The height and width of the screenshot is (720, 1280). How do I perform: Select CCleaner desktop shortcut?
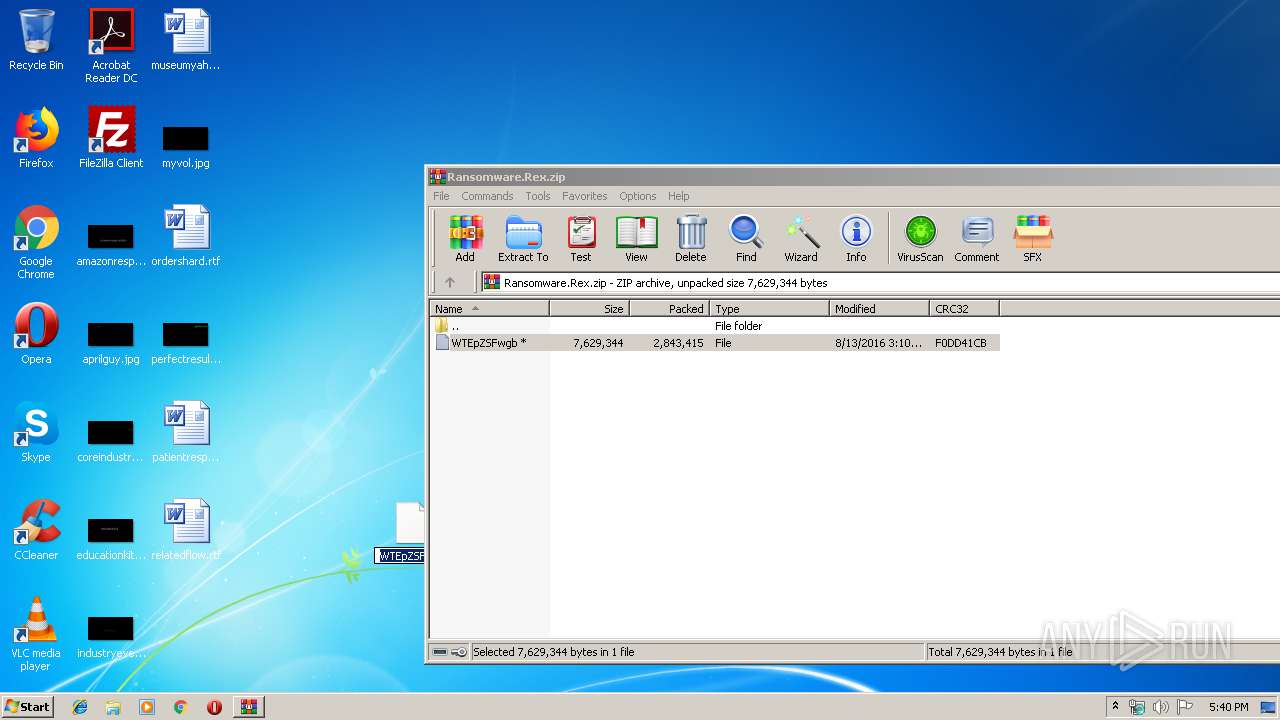(x=36, y=530)
